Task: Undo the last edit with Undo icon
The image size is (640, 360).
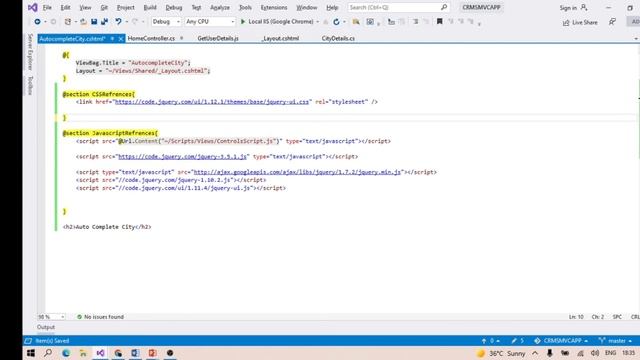Action: 118,22
